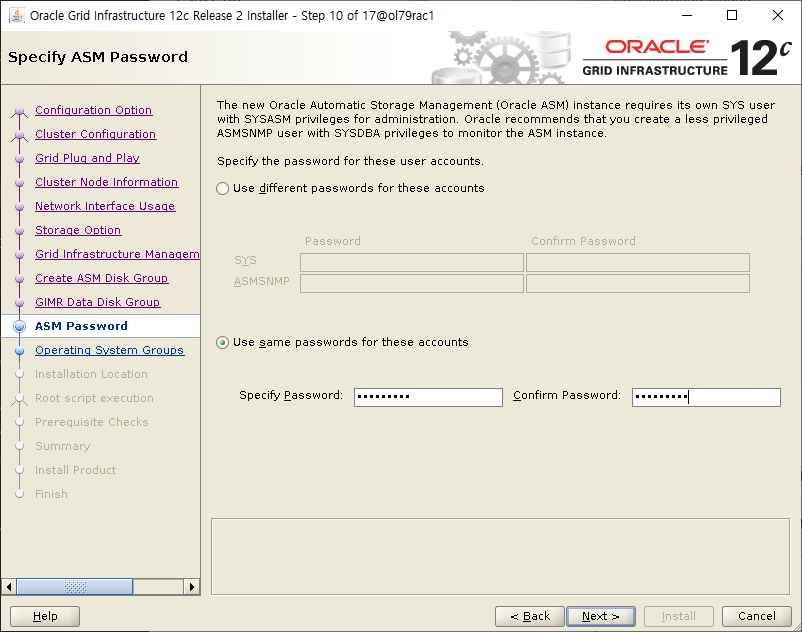Click the Storage Option step bullet icon
This screenshot has width=802, height=632.
point(19,231)
